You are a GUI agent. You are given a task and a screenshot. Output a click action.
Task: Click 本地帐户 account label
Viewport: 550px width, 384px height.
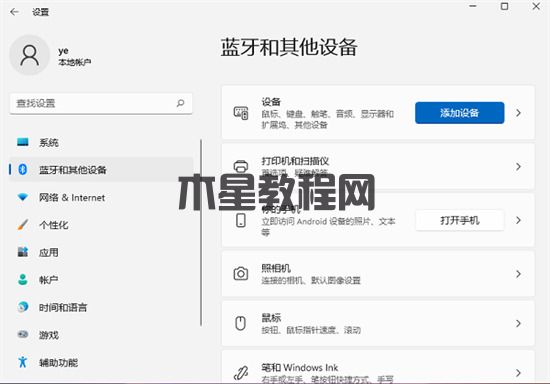coord(75,62)
